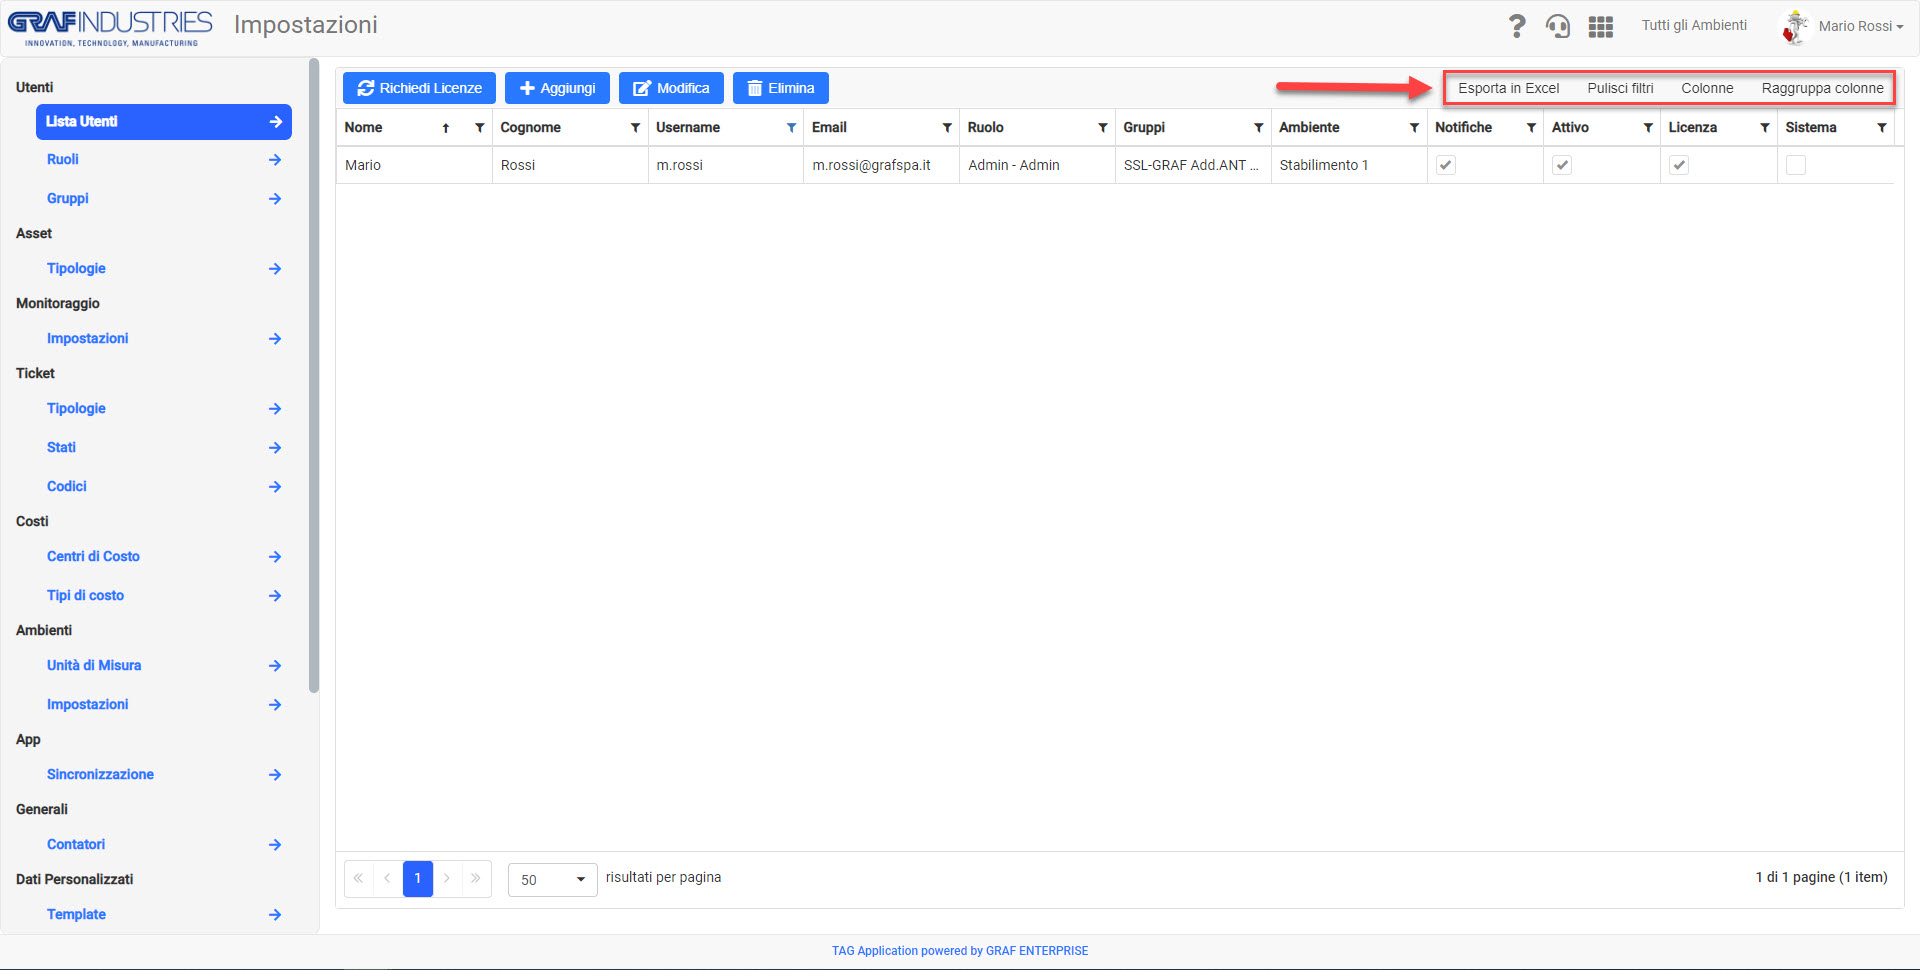Click Esporta in Excel
The height and width of the screenshot is (970, 1920).
pos(1508,88)
